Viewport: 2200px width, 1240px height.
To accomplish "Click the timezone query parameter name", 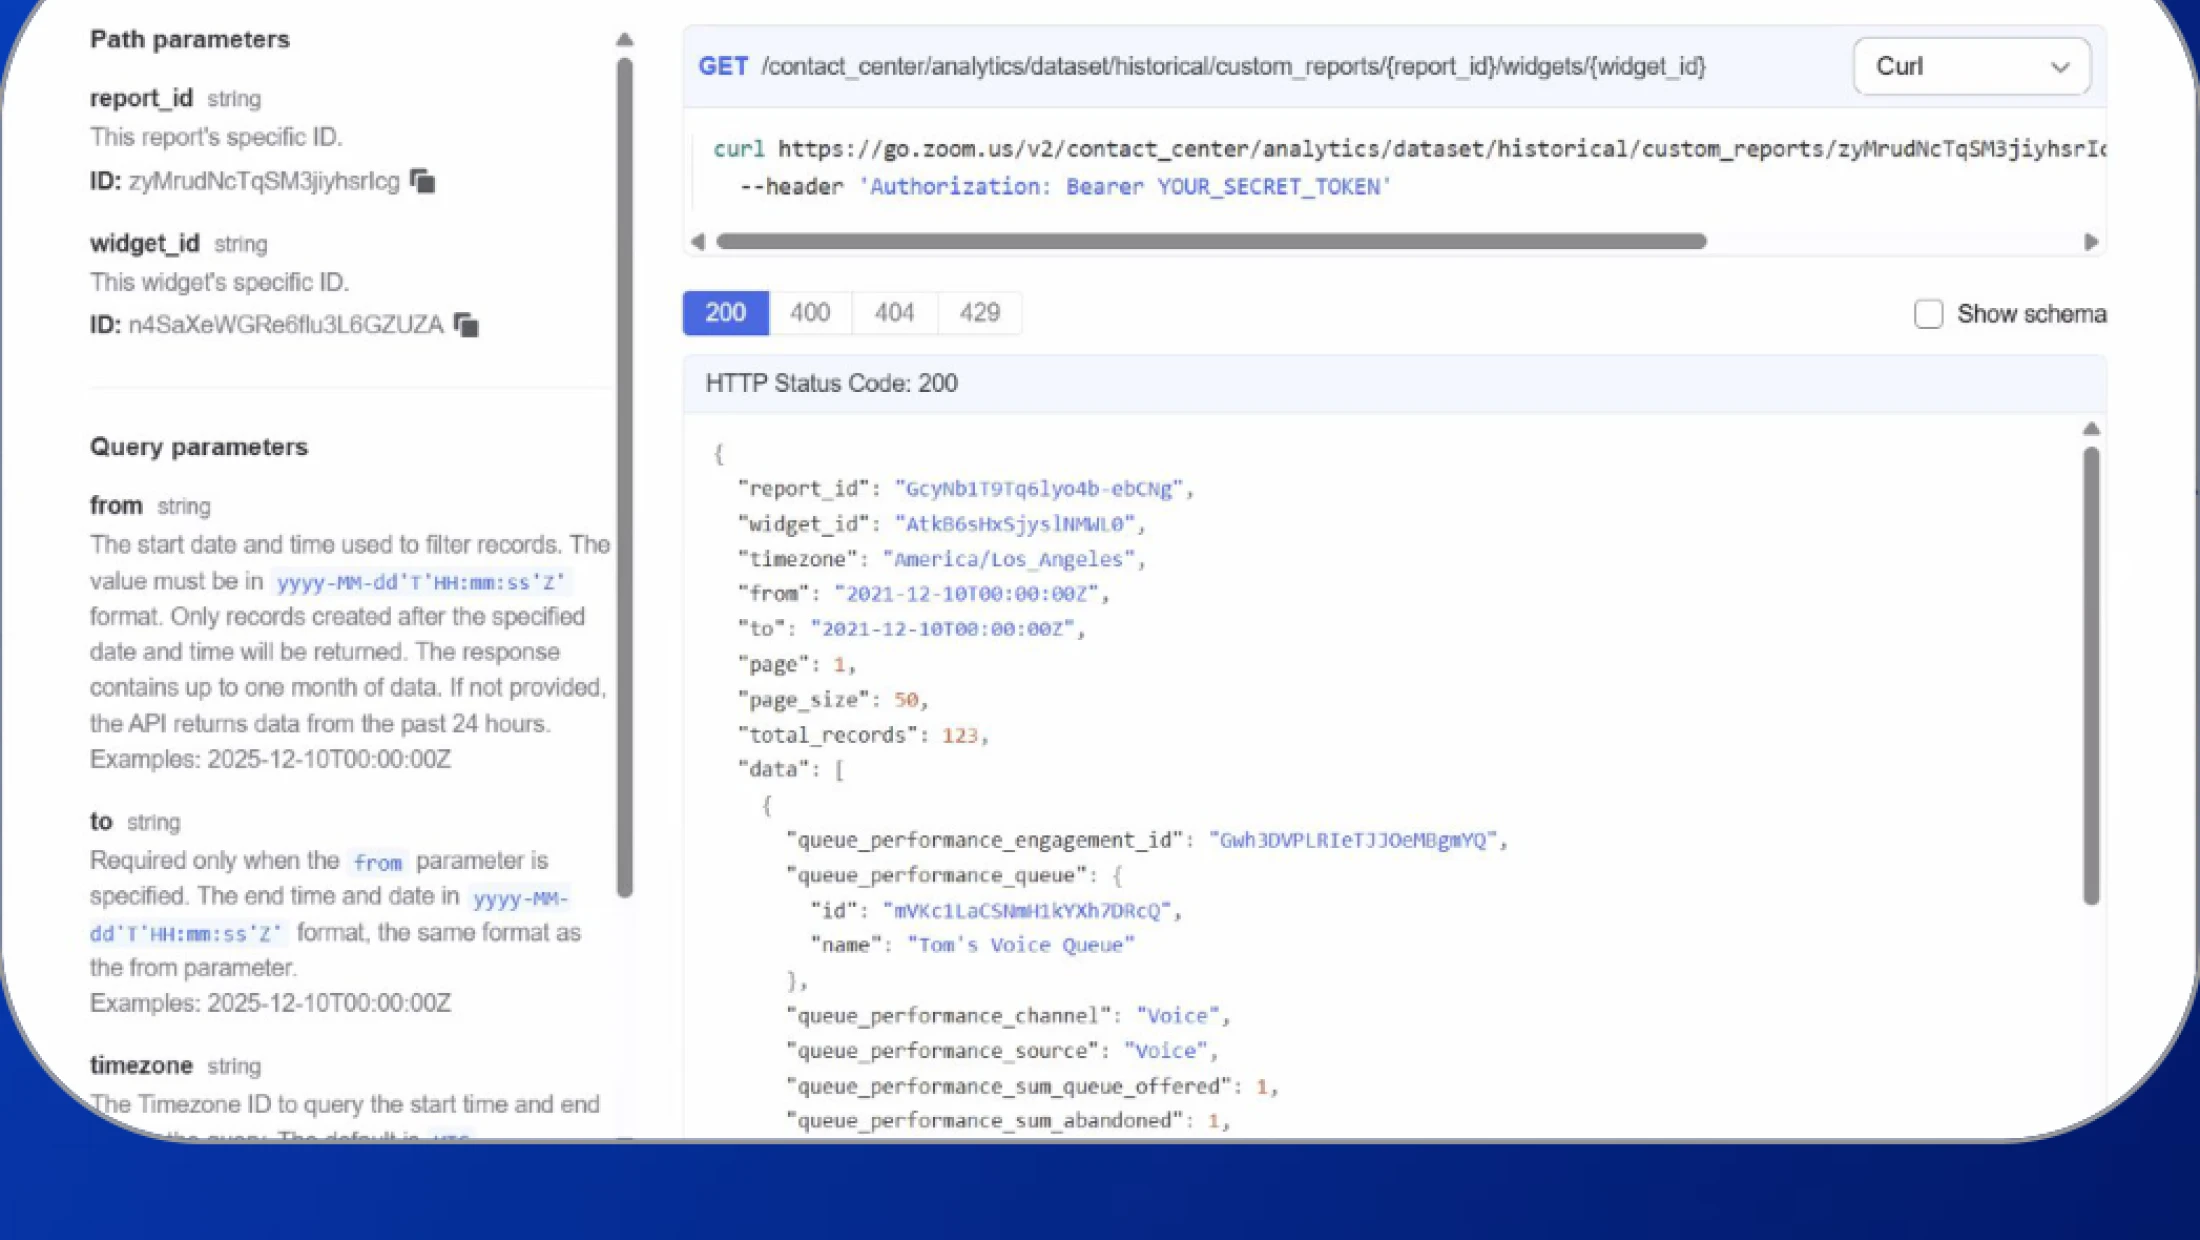I will click(141, 1066).
